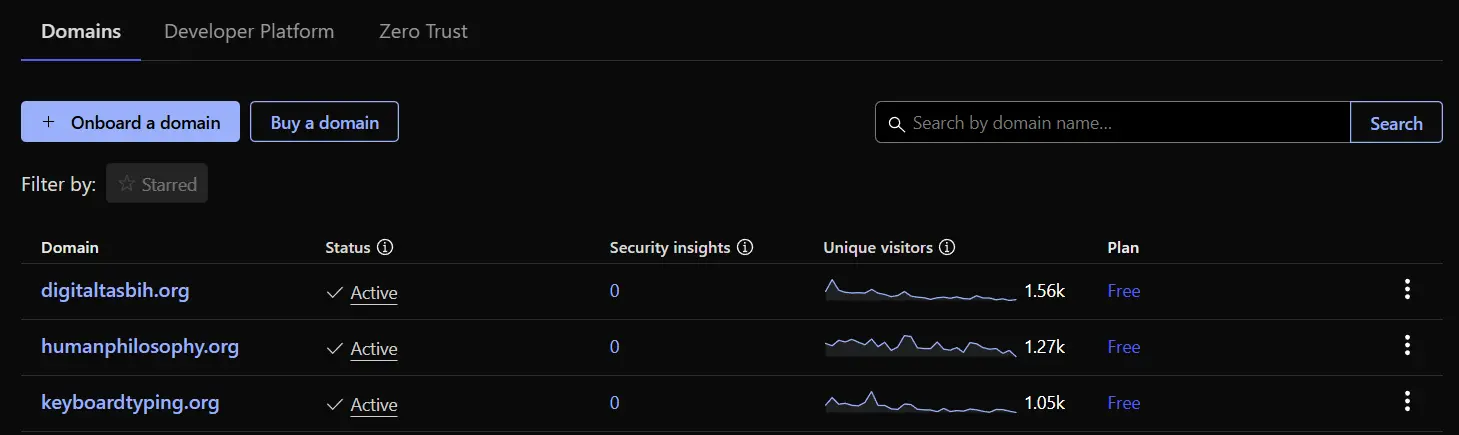Click info icon beside Security insights header

pos(744,247)
